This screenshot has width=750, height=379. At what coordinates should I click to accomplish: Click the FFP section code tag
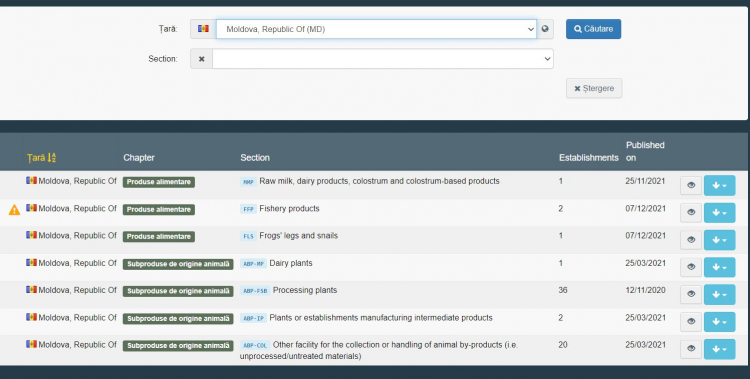click(248, 209)
